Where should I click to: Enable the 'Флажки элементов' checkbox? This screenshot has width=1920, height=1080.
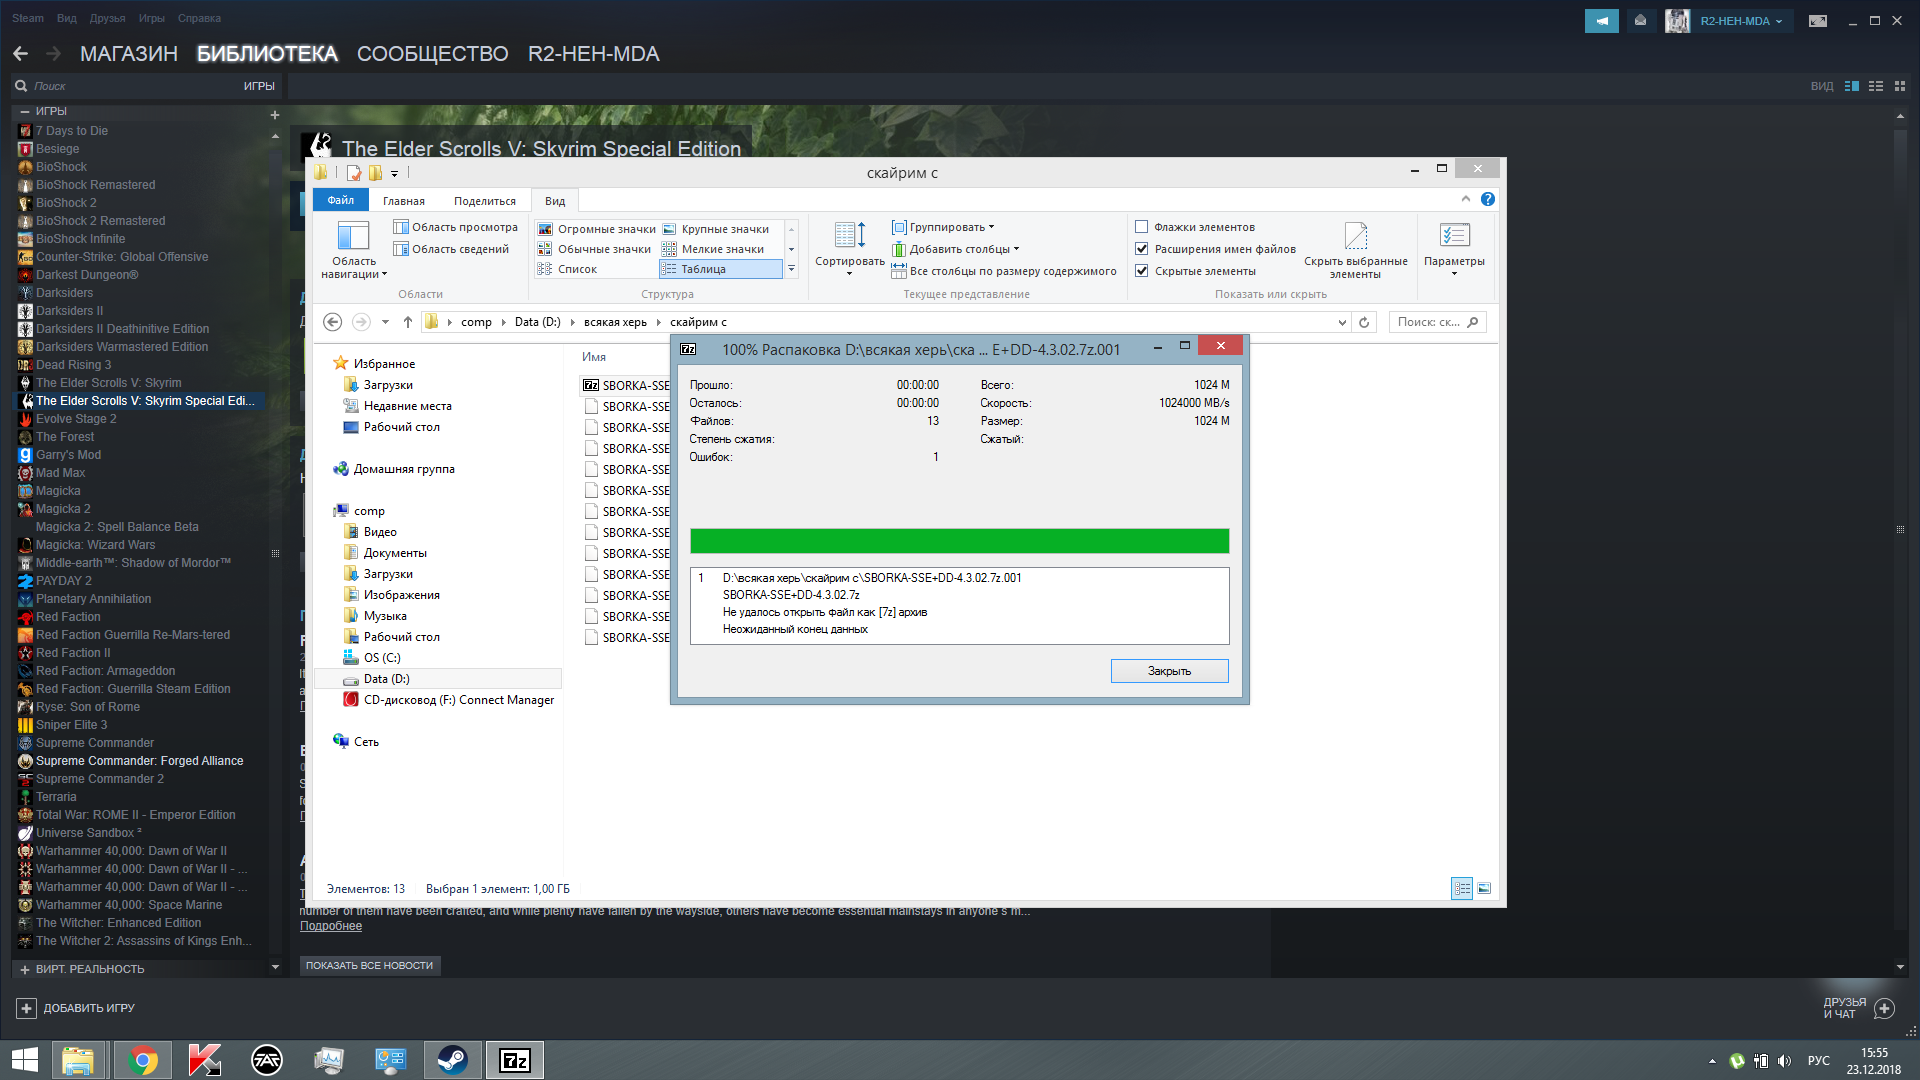tap(1141, 227)
